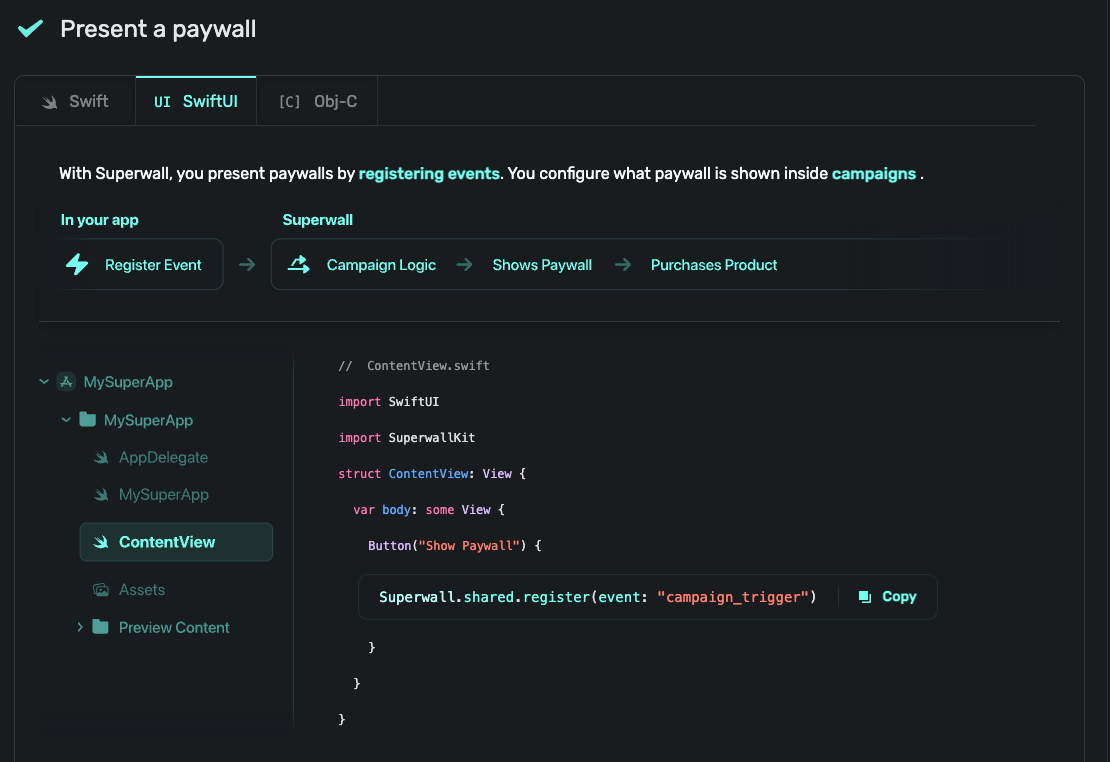
Task: Click the Swift bird icon in the Swift tab
Action: click(50, 102)
